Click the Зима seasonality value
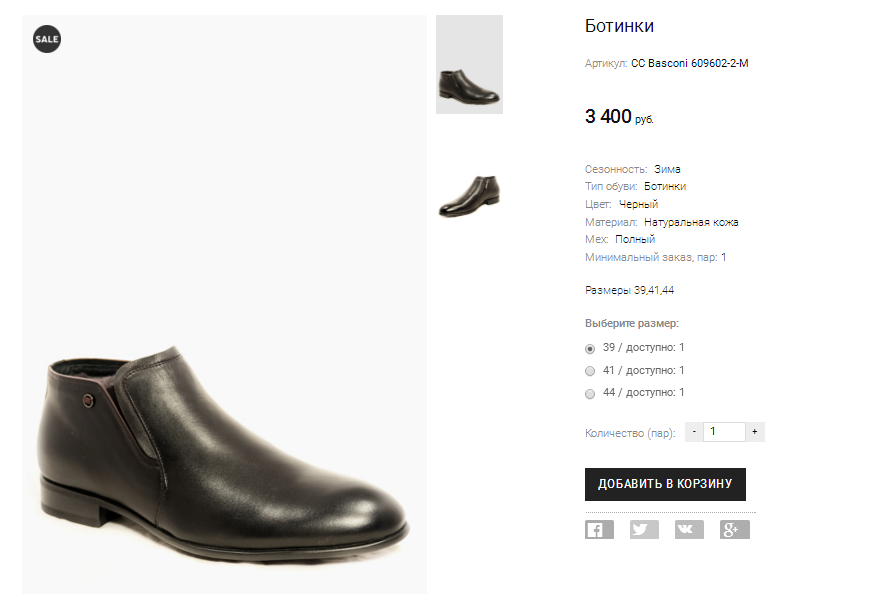 (667, 169)
